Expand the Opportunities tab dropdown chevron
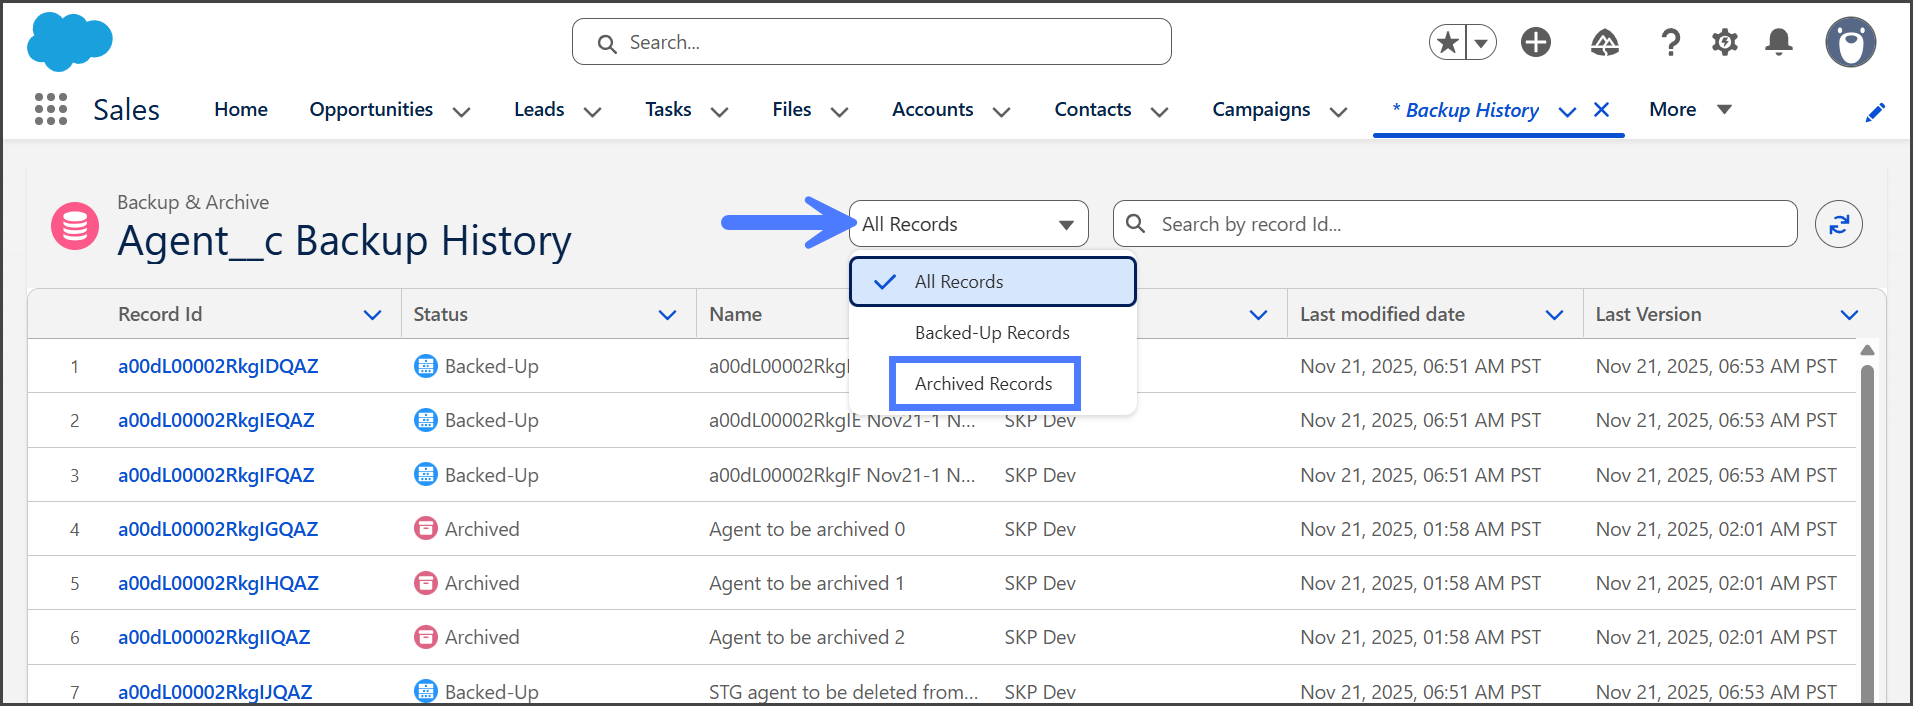 click(x=461, y=112)
